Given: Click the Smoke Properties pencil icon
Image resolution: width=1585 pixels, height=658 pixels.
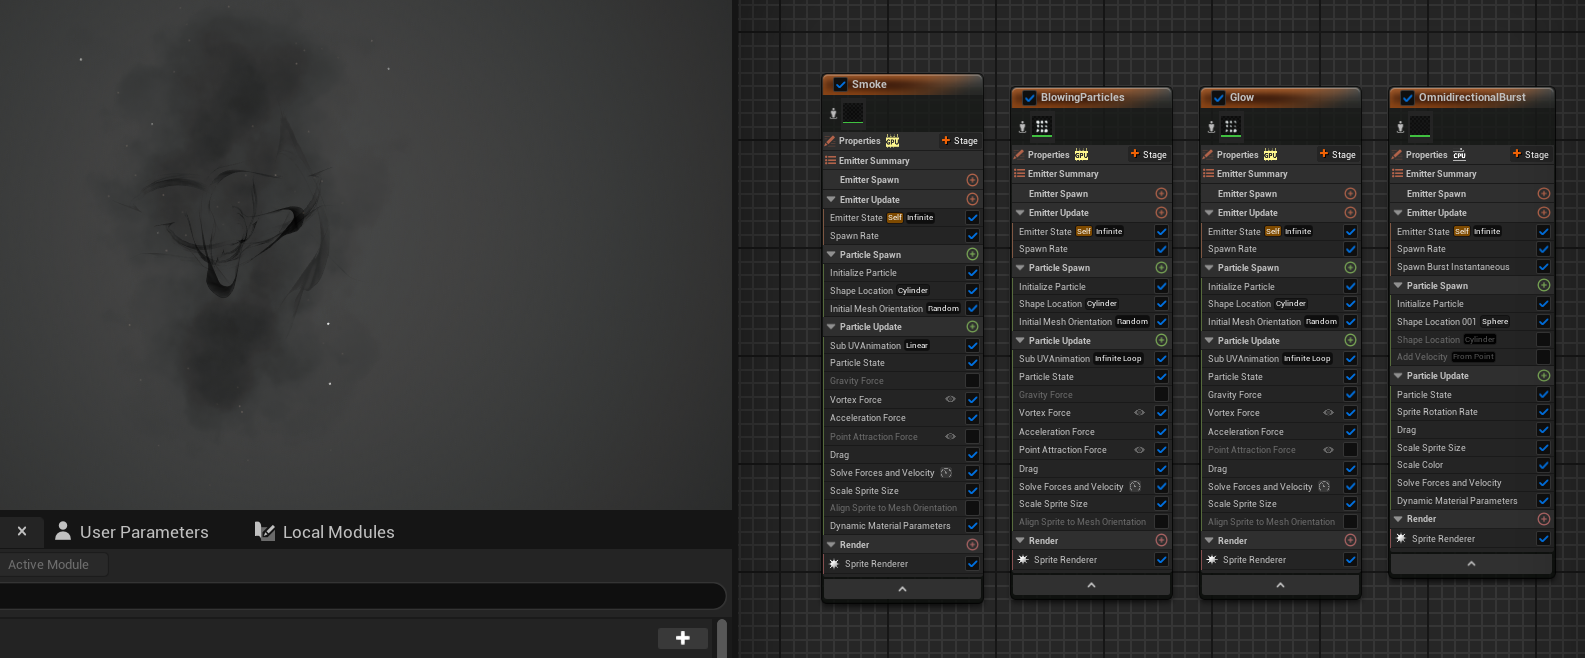Looking at the screenshot, I should tap(830, 141).
